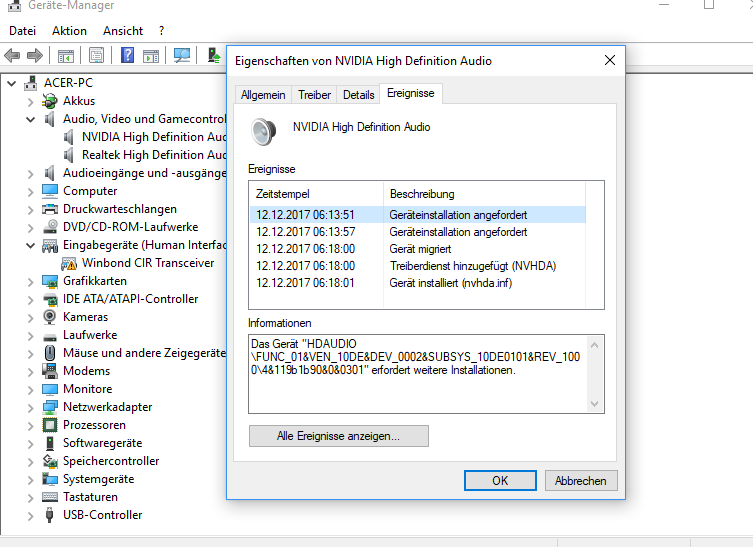The height and width of the screenshot is (547, 753).
Task: Open the ? help menu
Action: tap(161, 31)
